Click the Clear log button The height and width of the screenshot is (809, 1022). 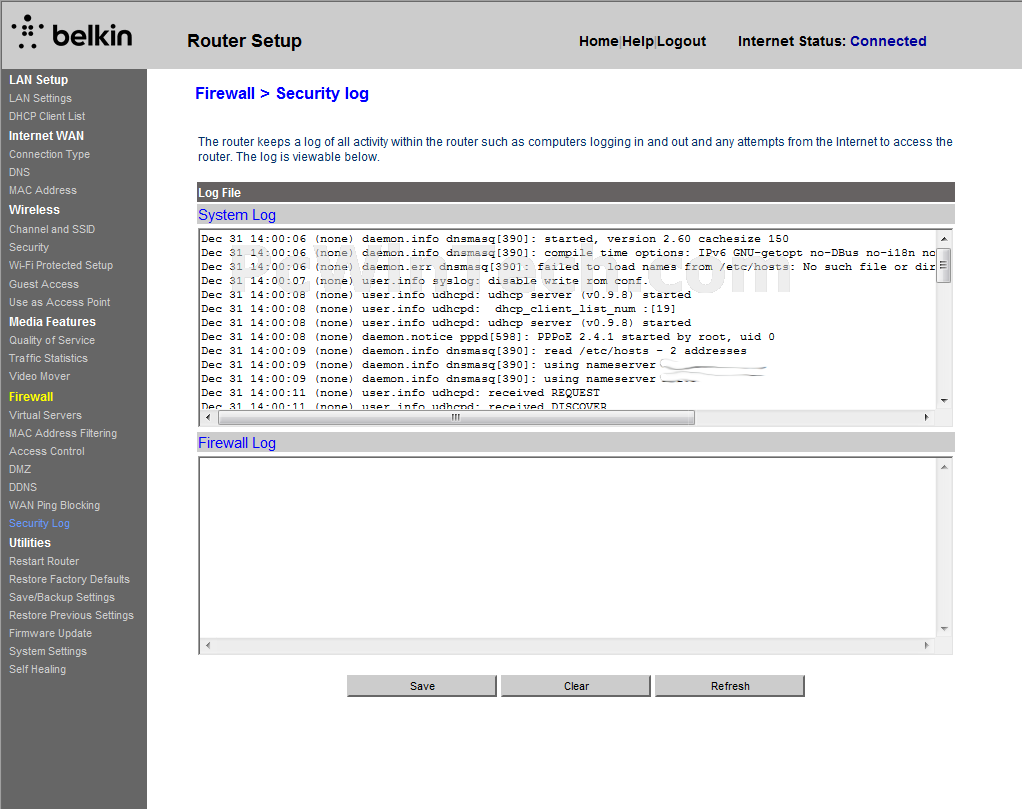click(x=576, y=686)
